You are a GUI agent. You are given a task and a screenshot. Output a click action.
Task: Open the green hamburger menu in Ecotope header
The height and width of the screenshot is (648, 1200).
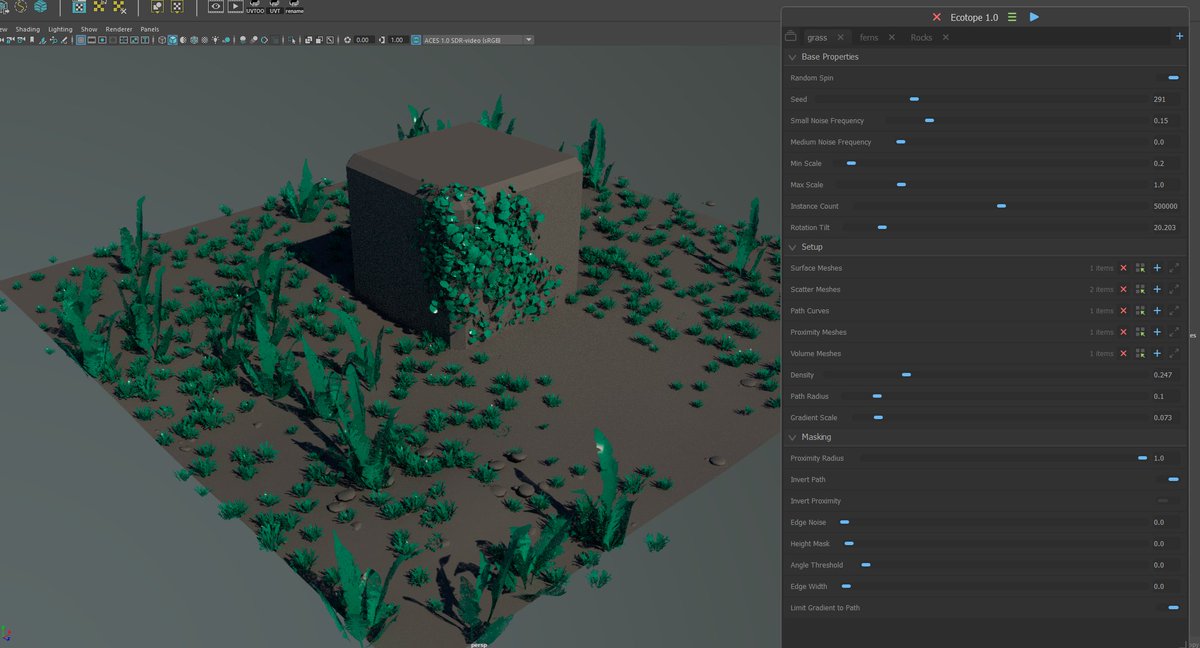[1012, 17]
